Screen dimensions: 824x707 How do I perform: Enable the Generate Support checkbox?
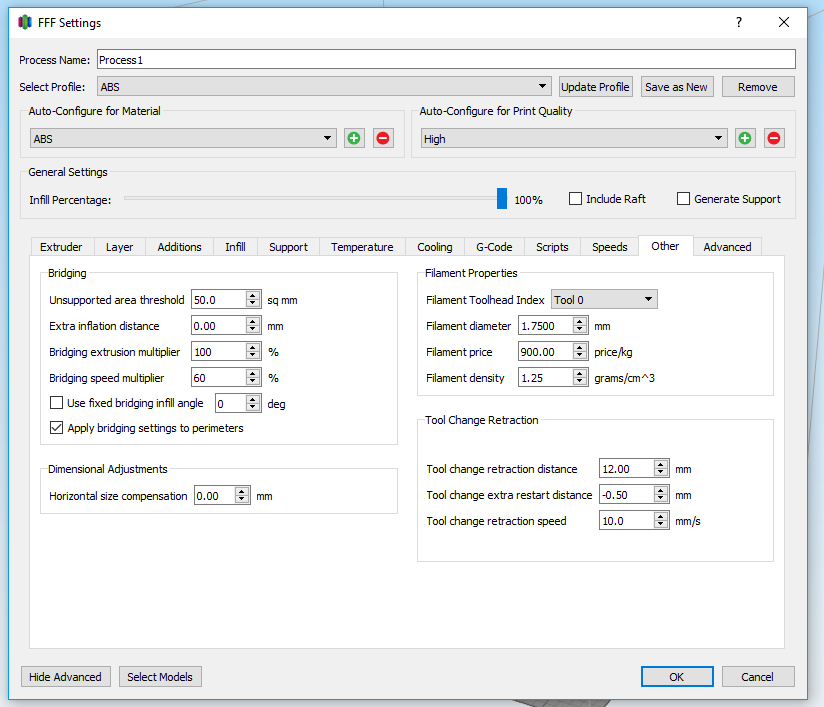click(x=683, y=199)
